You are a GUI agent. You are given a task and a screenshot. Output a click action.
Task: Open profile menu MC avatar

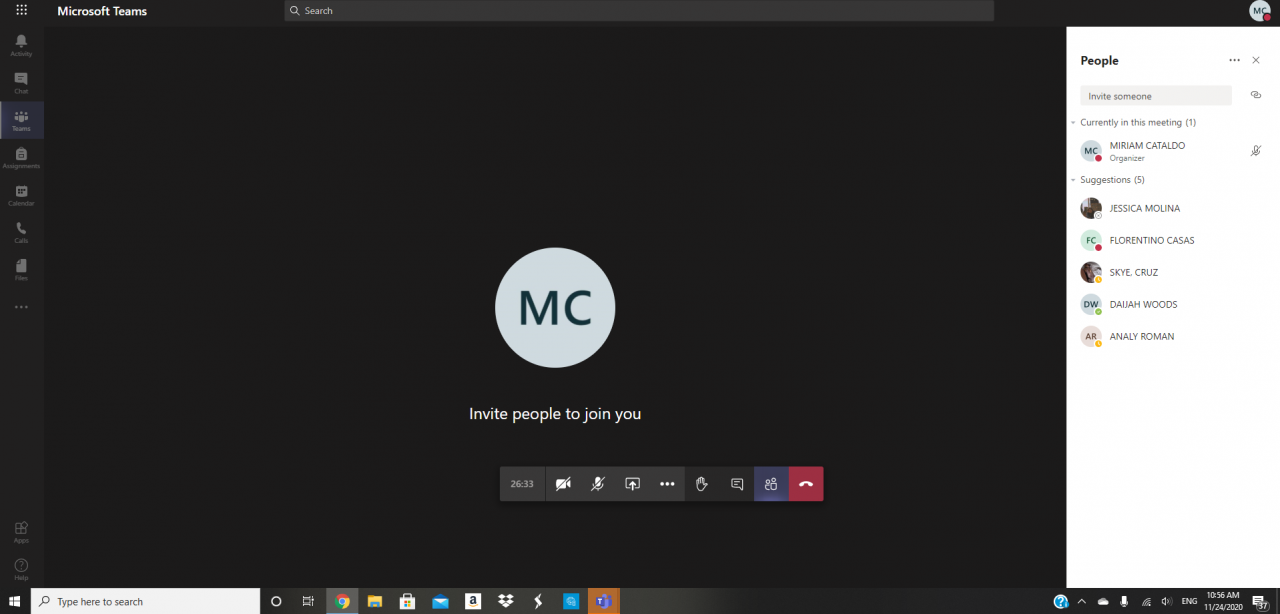(1259, 11)
